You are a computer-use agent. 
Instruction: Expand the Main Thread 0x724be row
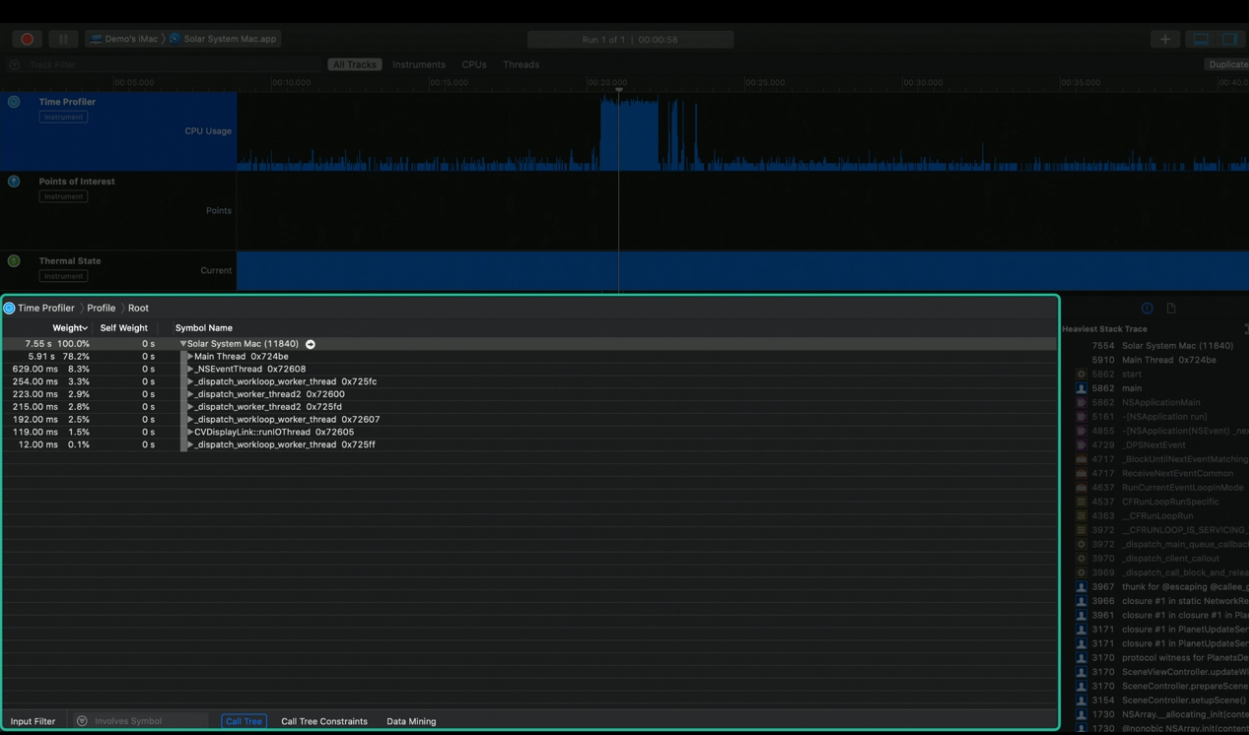point(190,357)
